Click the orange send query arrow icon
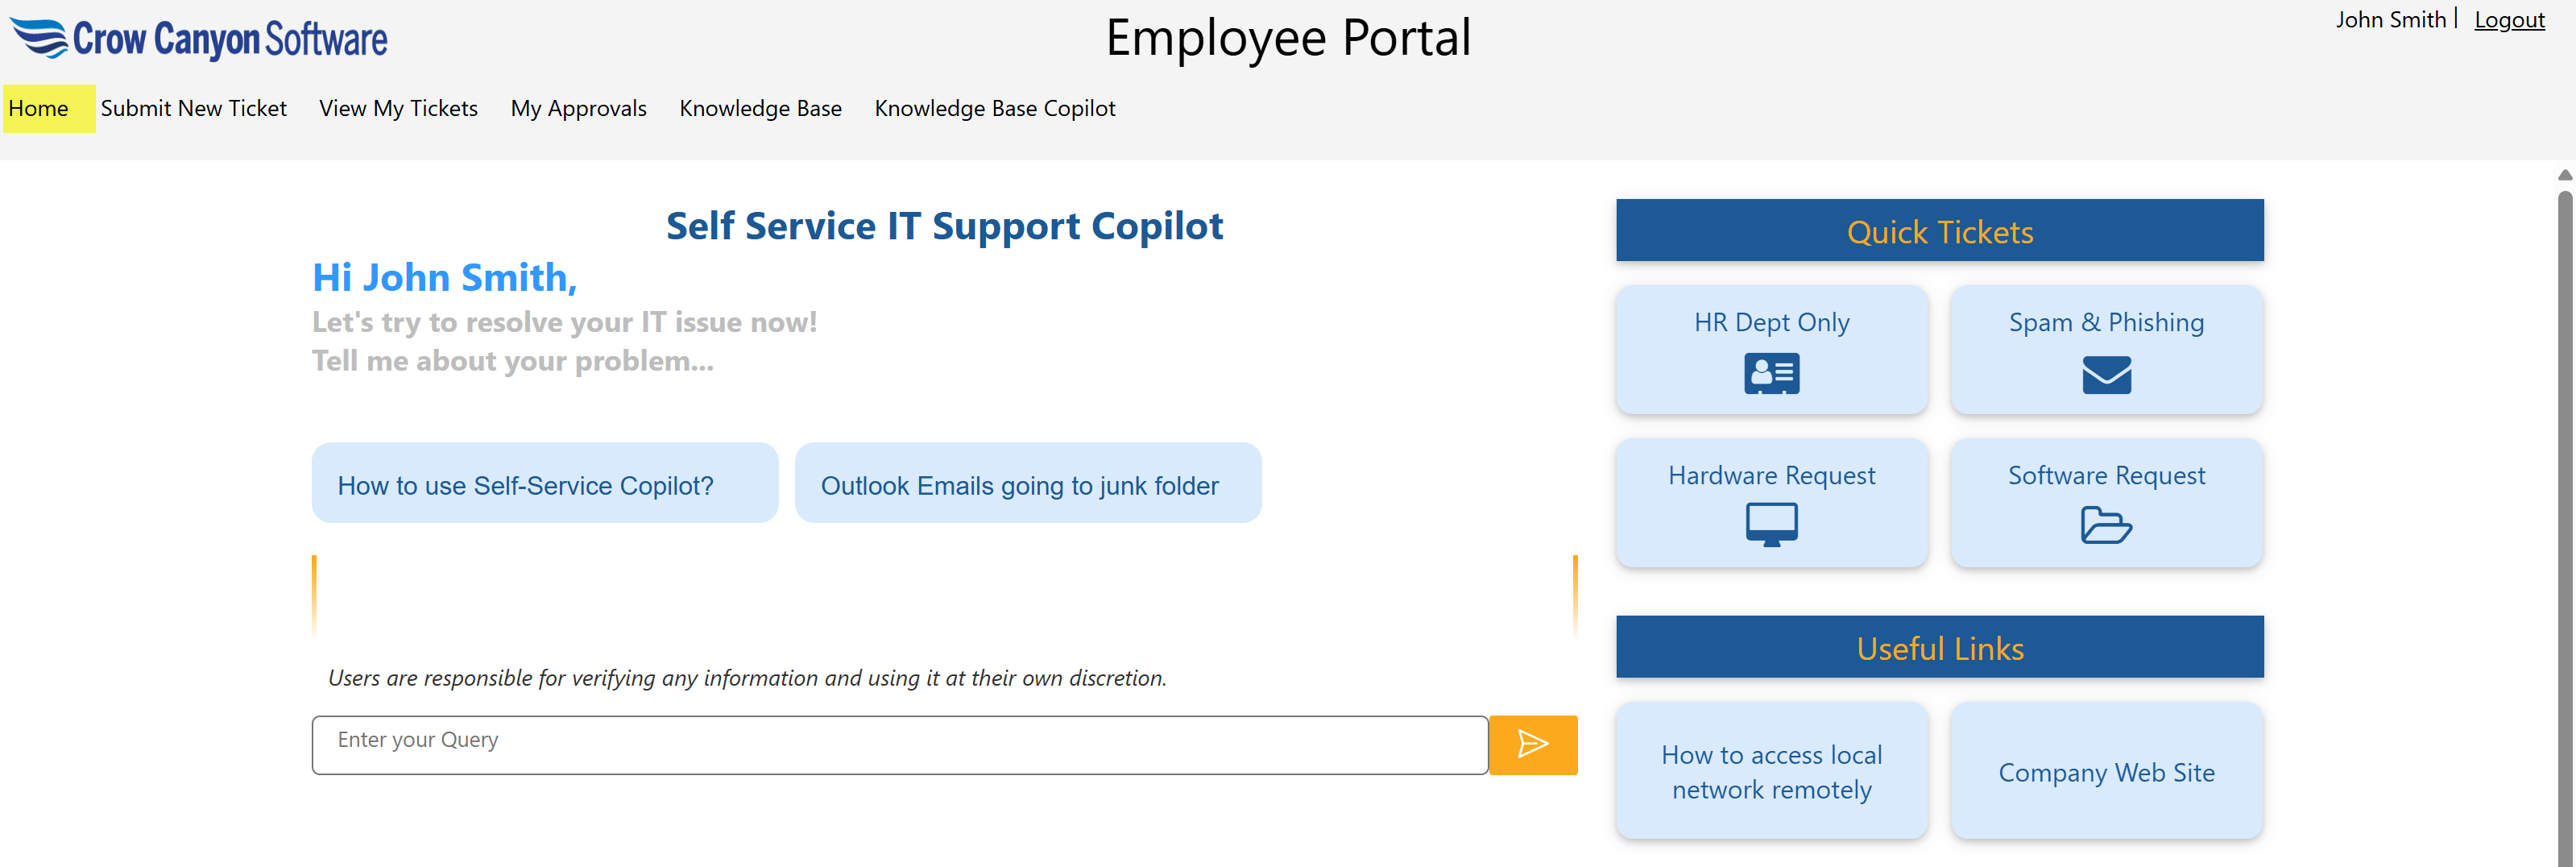The width and height of the screenshot is (2576, 867). coord(1532,744)
